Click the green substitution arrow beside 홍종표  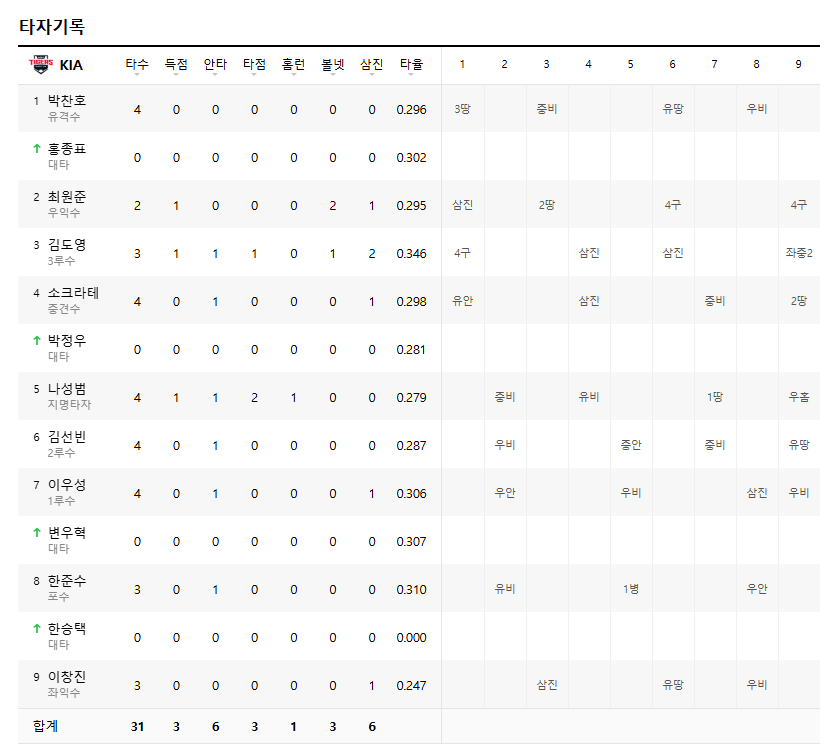point(36,148)
